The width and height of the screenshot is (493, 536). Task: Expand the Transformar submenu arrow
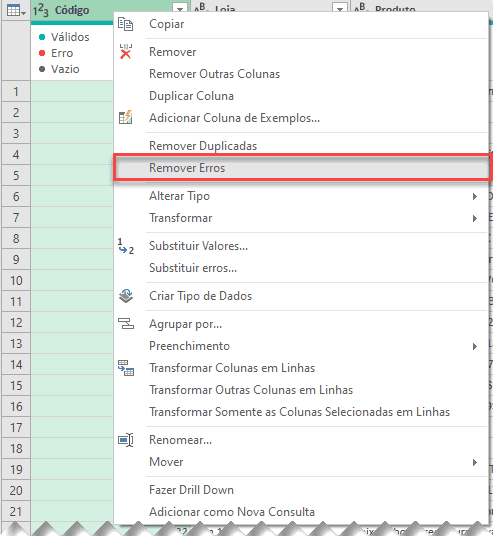click(474, 218)
